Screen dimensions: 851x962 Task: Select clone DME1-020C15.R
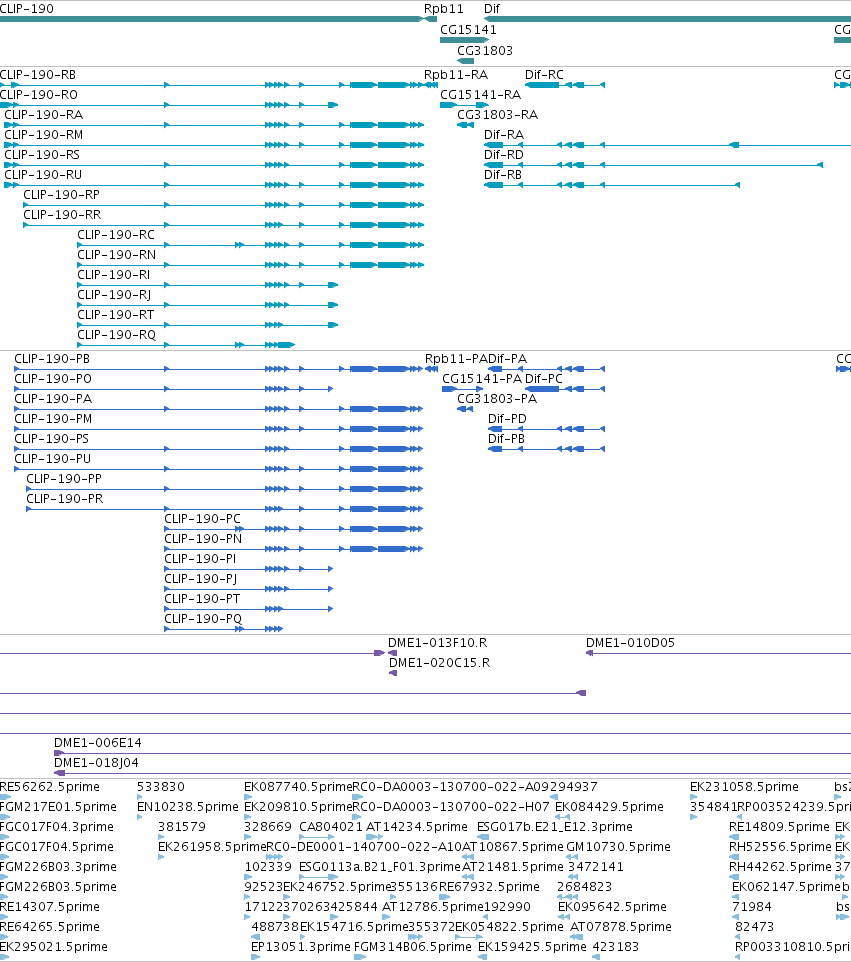point(439,663)
